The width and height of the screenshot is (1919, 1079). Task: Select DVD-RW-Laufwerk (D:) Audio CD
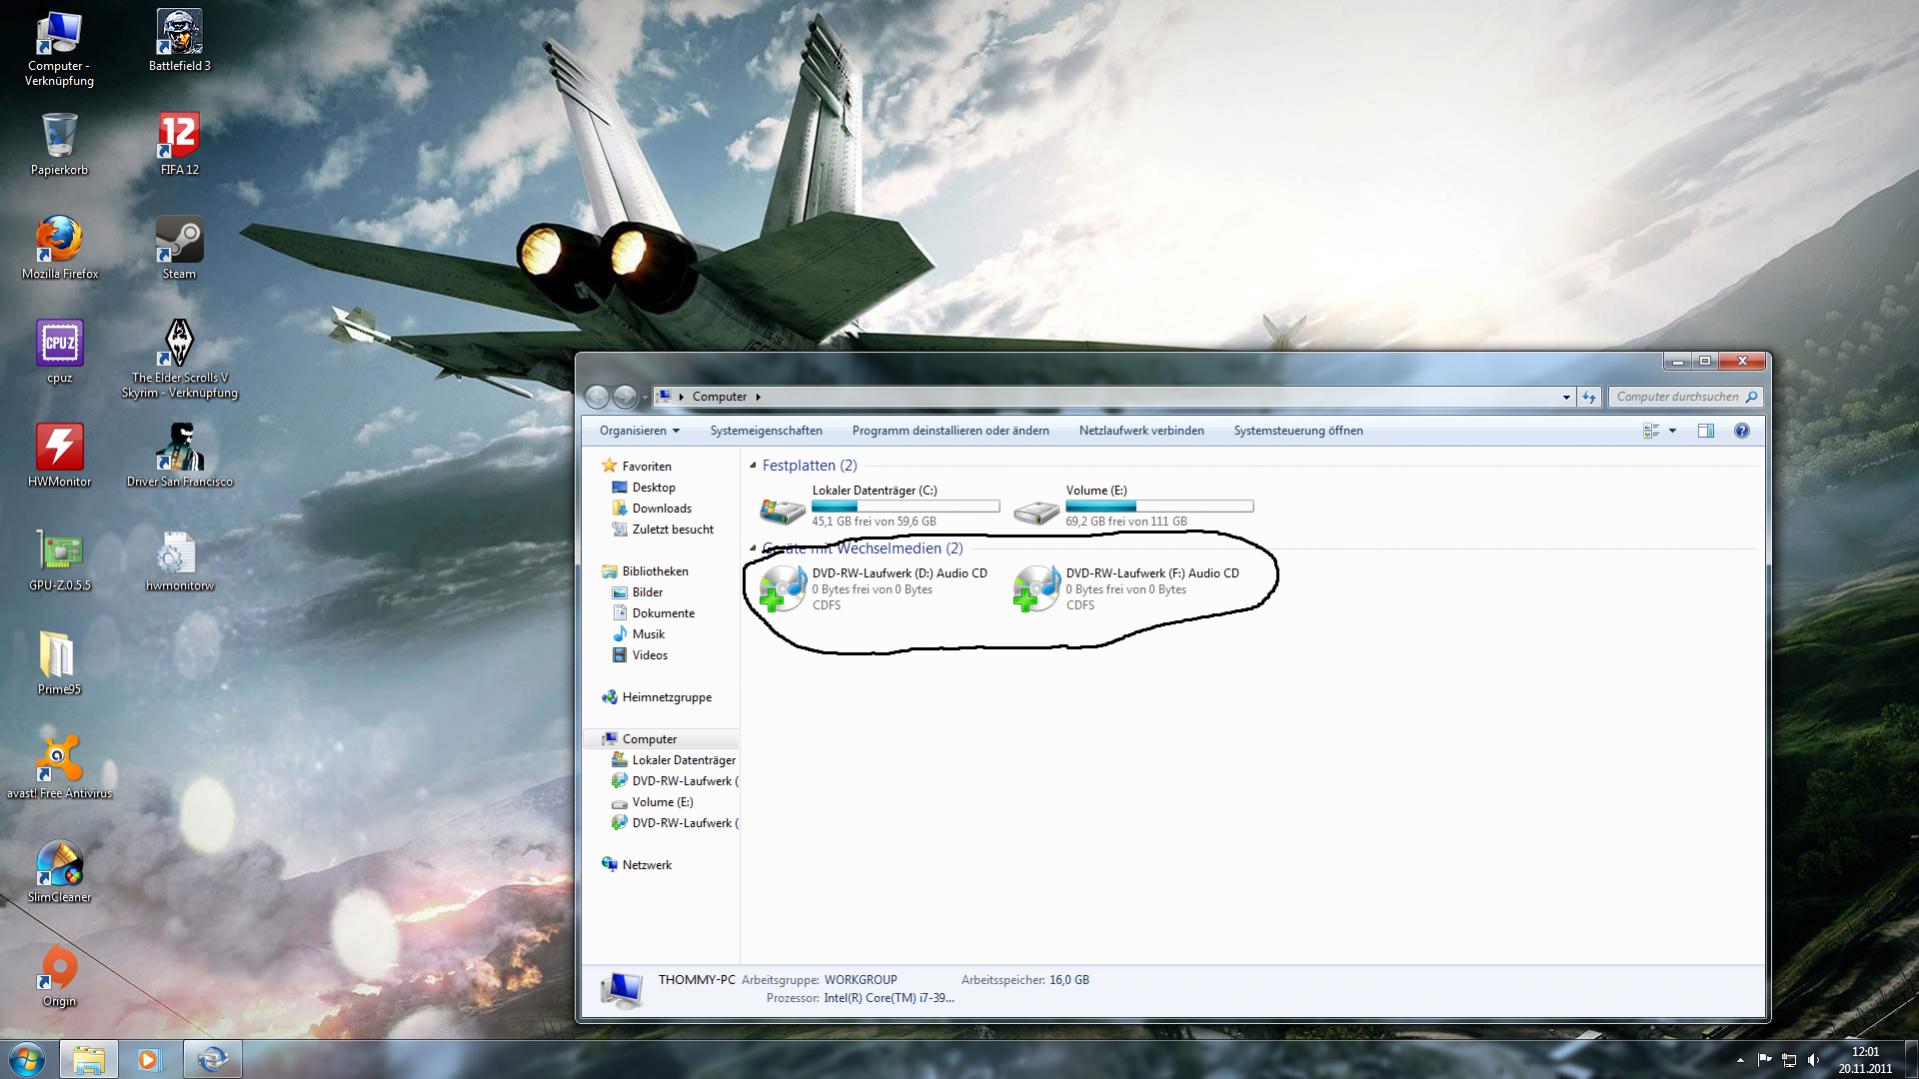click(874, 589)
